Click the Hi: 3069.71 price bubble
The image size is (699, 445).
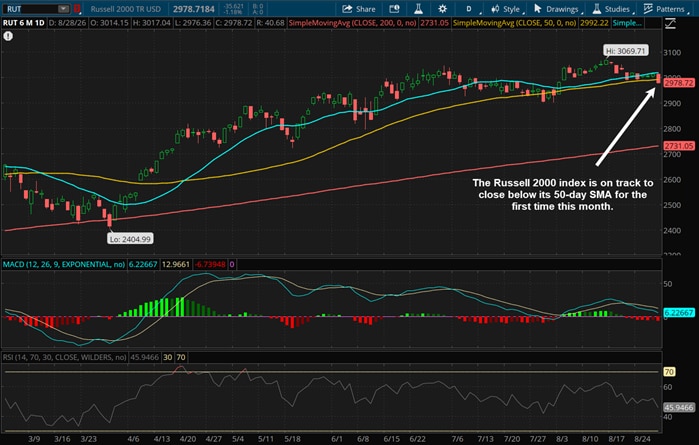(625, 51)
